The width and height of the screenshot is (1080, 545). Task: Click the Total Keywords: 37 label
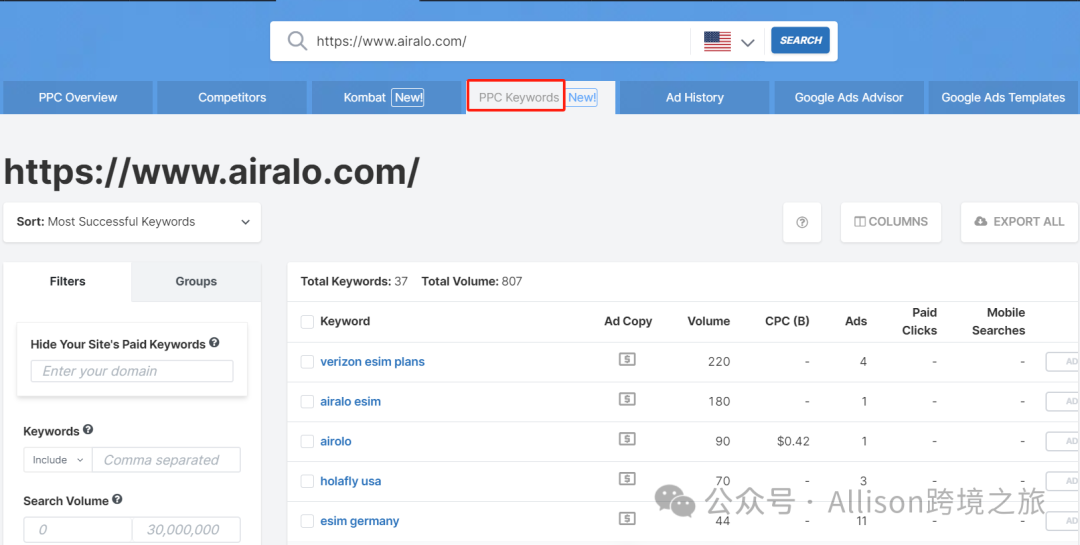(354, 281)
